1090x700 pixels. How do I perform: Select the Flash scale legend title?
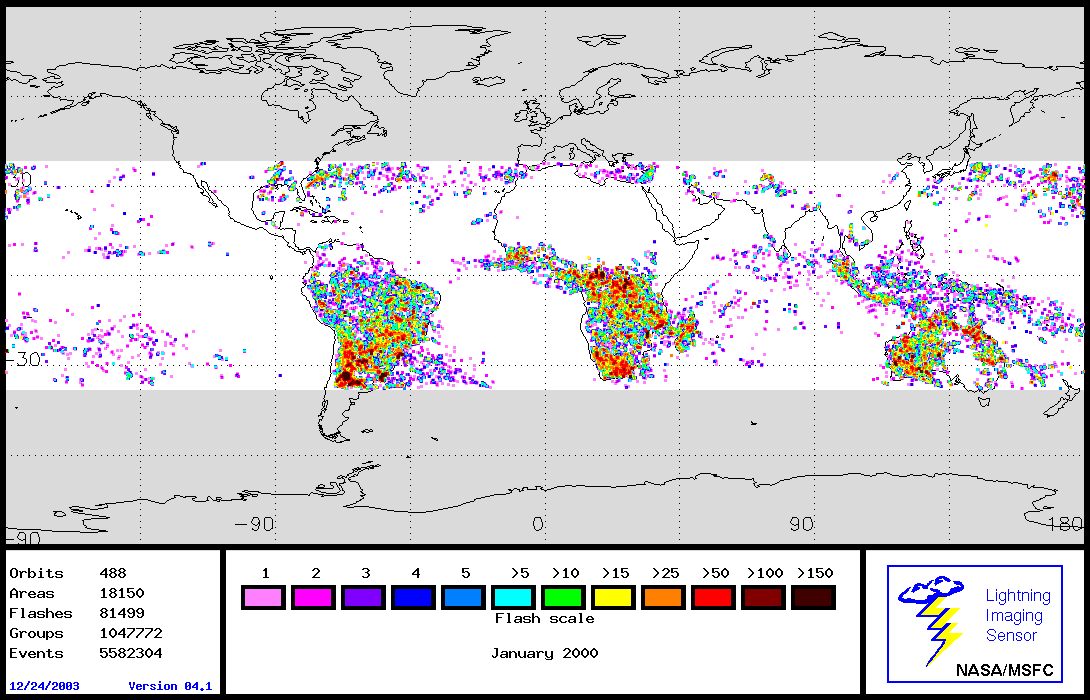[x=544, y=619]
